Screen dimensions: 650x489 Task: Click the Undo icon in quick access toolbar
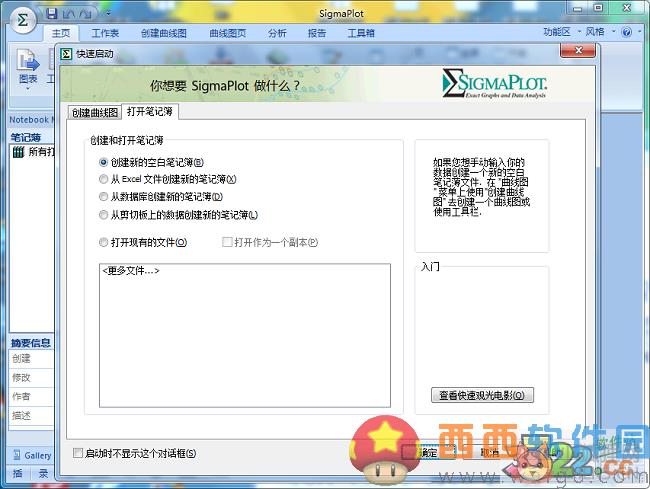[x=68, y=14]
